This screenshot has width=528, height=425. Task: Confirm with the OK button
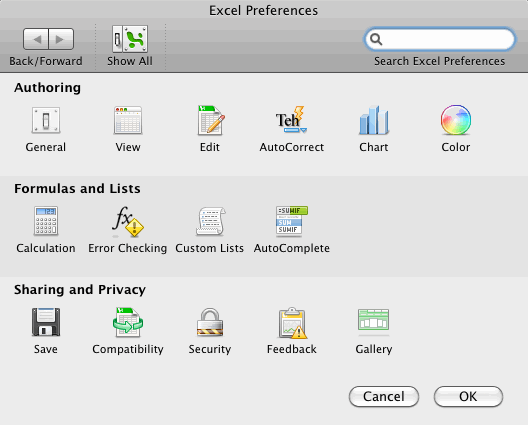click(468, 396)
